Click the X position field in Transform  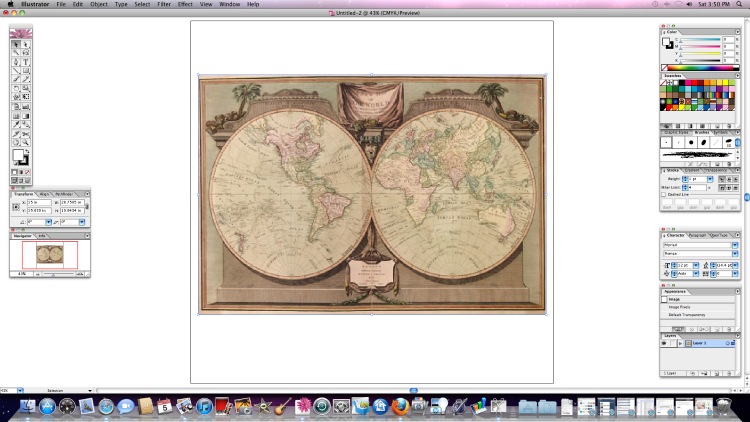40,203
